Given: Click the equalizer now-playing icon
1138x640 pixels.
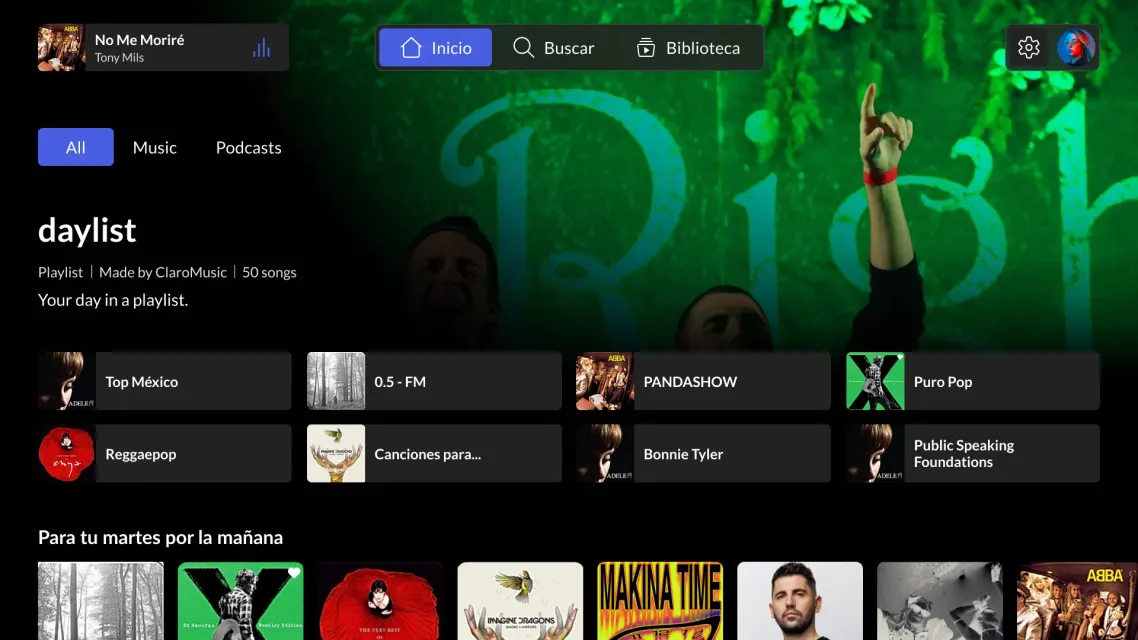Looking at the screenshot, I should (261, 48).
